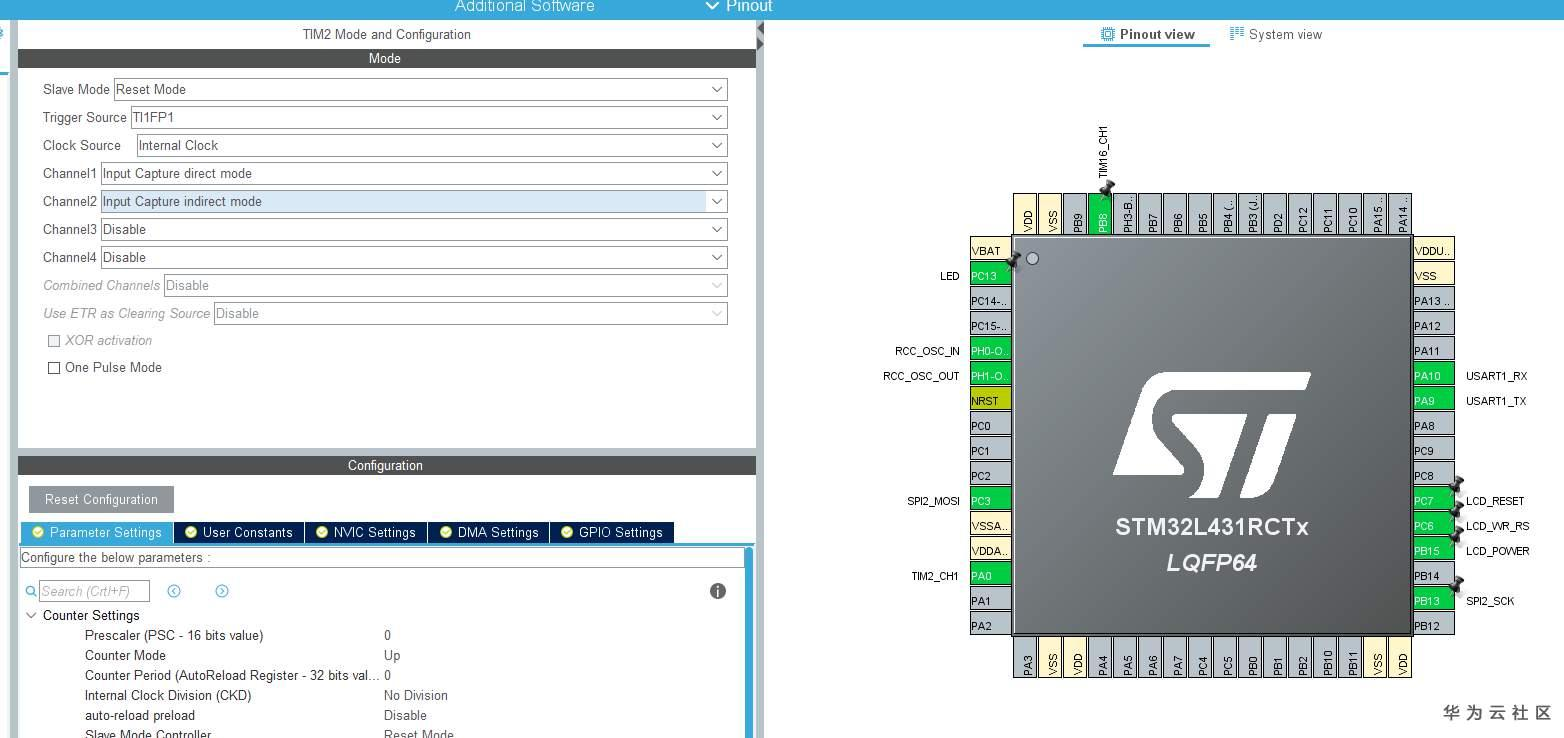Click the Additional Software menu
Screen dimensions: 1564x738
click(525, 7)
